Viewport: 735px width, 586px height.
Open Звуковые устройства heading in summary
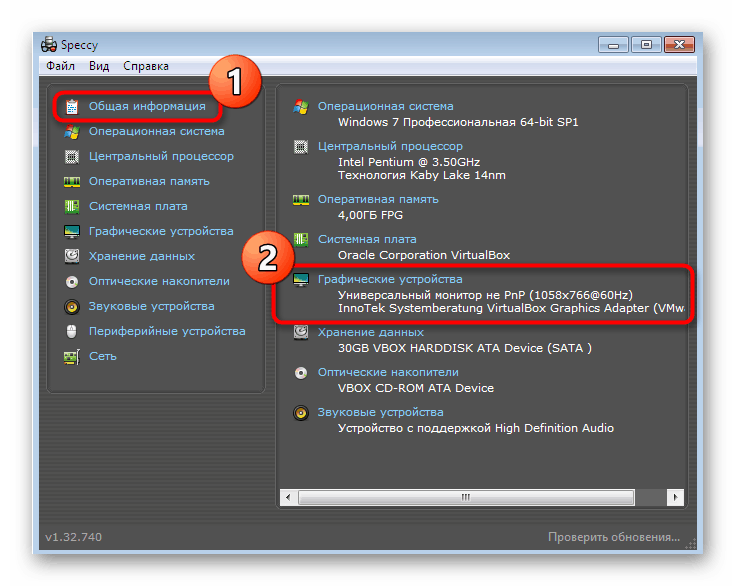[x=381, y=412]
